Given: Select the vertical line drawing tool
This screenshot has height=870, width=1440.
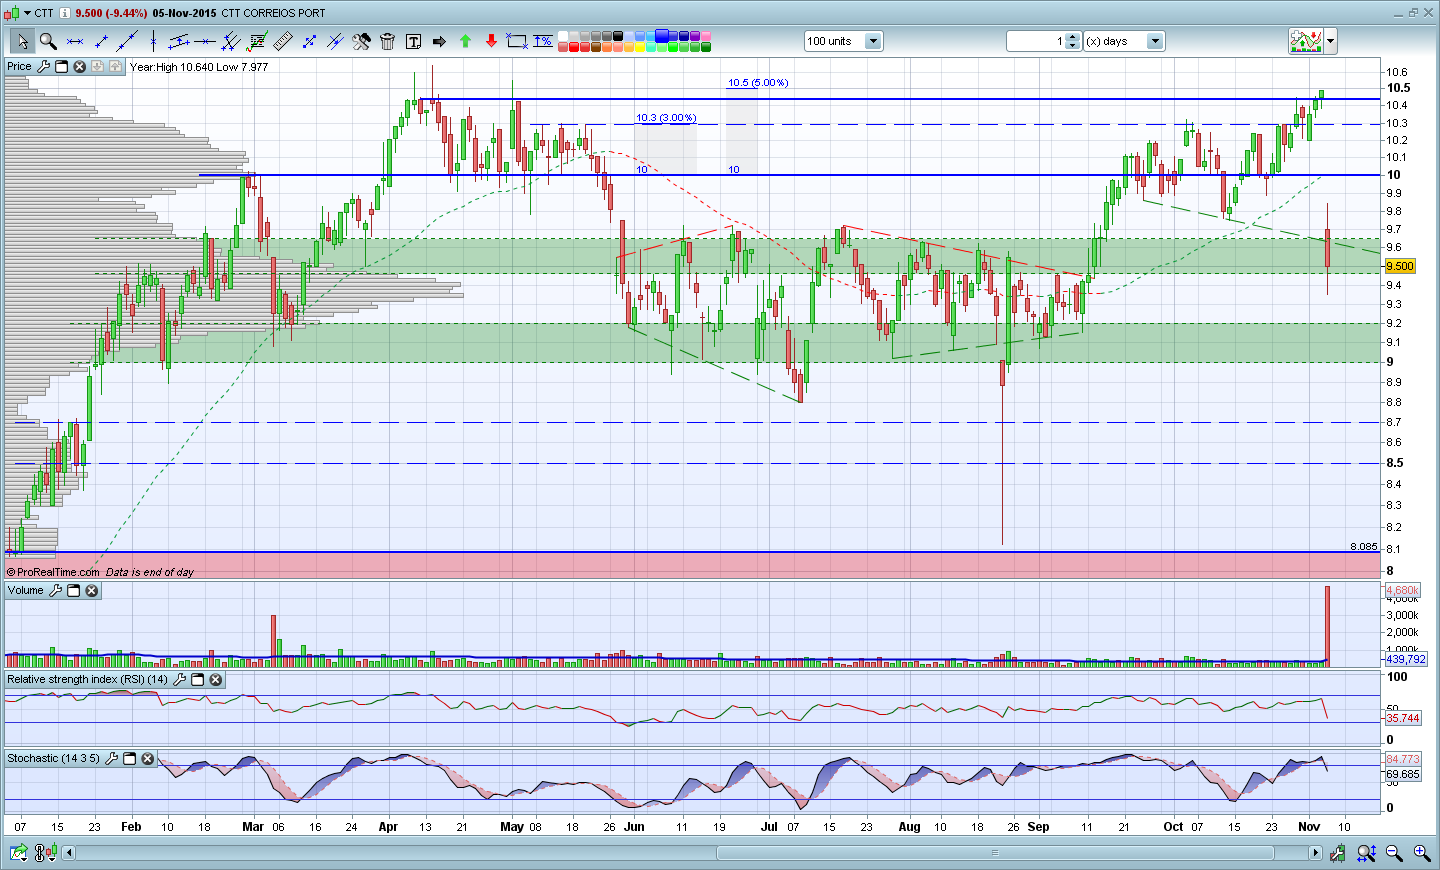Looking at the screenshot, I should click(153, 41).
